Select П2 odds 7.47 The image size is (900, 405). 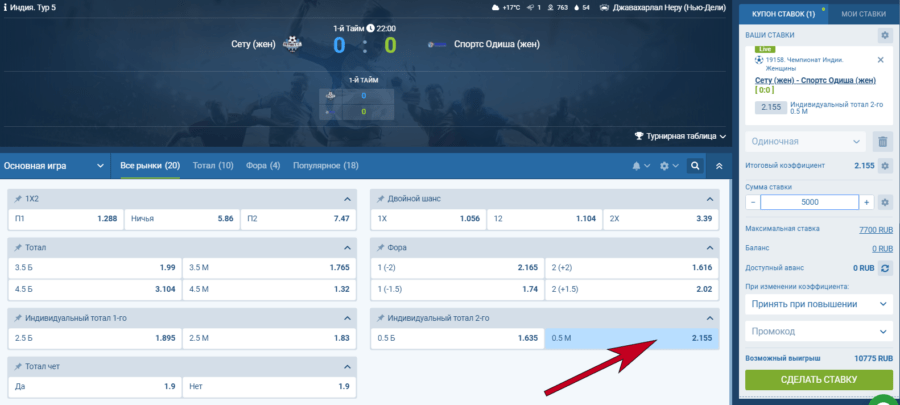point(298,219)
